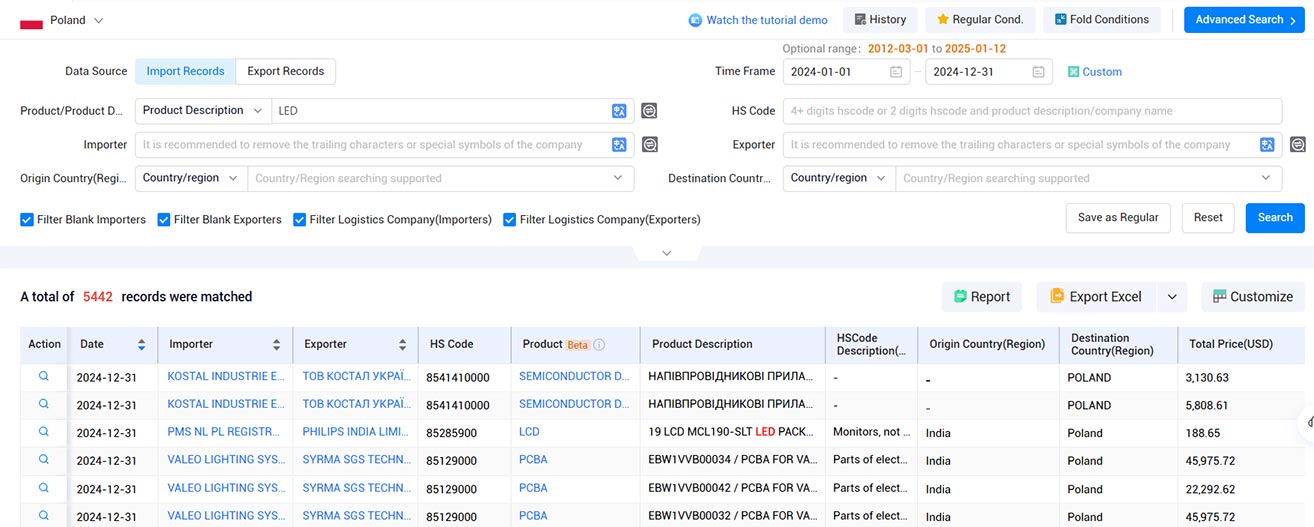Select the Import Records tab
Screen dimensions: 1314x527
185,72
